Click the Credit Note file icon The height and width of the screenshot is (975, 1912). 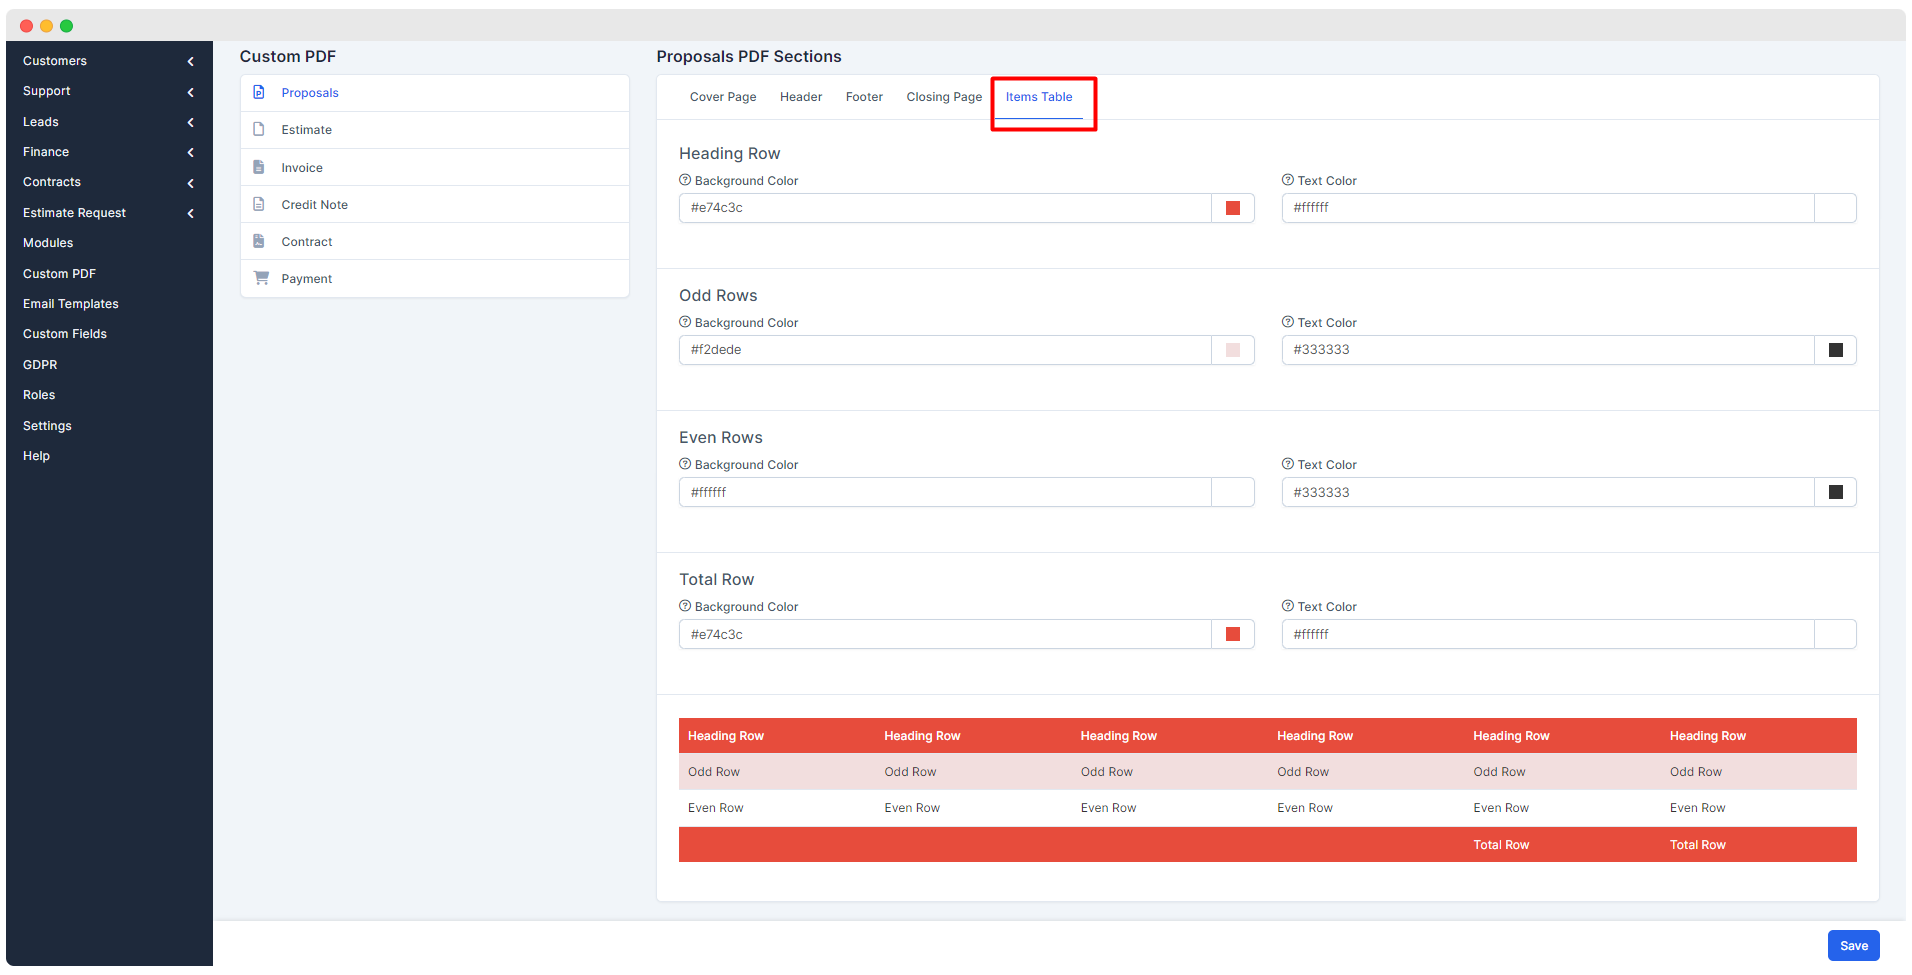pyautogui.click(x=259, y=204)
